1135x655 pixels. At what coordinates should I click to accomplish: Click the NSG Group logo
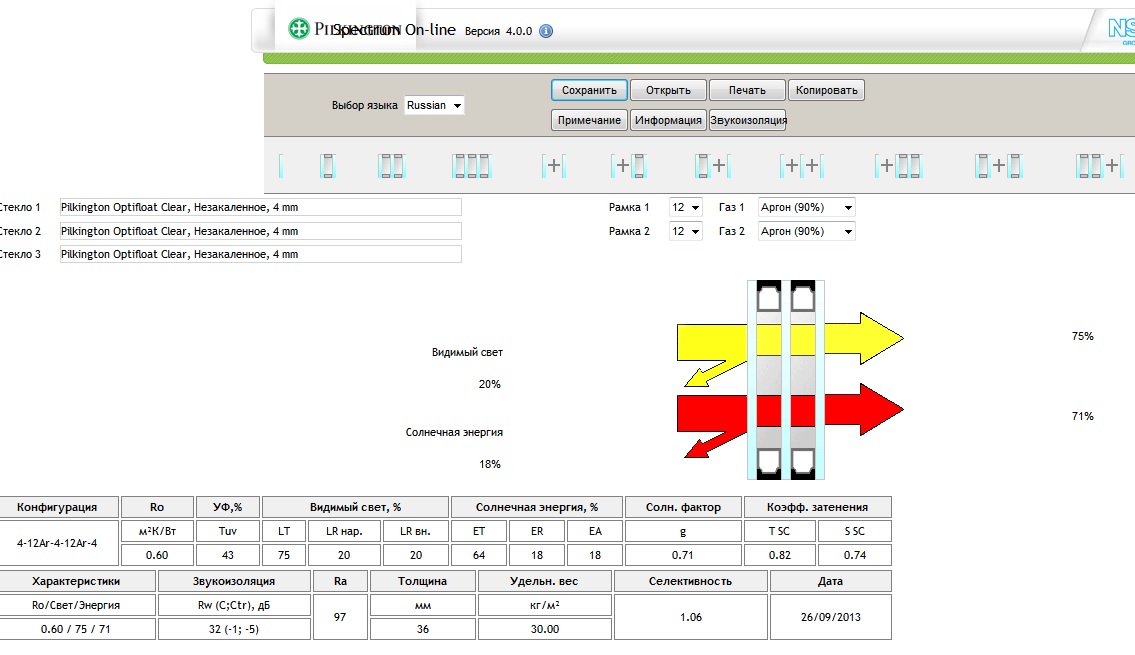(x=1121, y=30)
